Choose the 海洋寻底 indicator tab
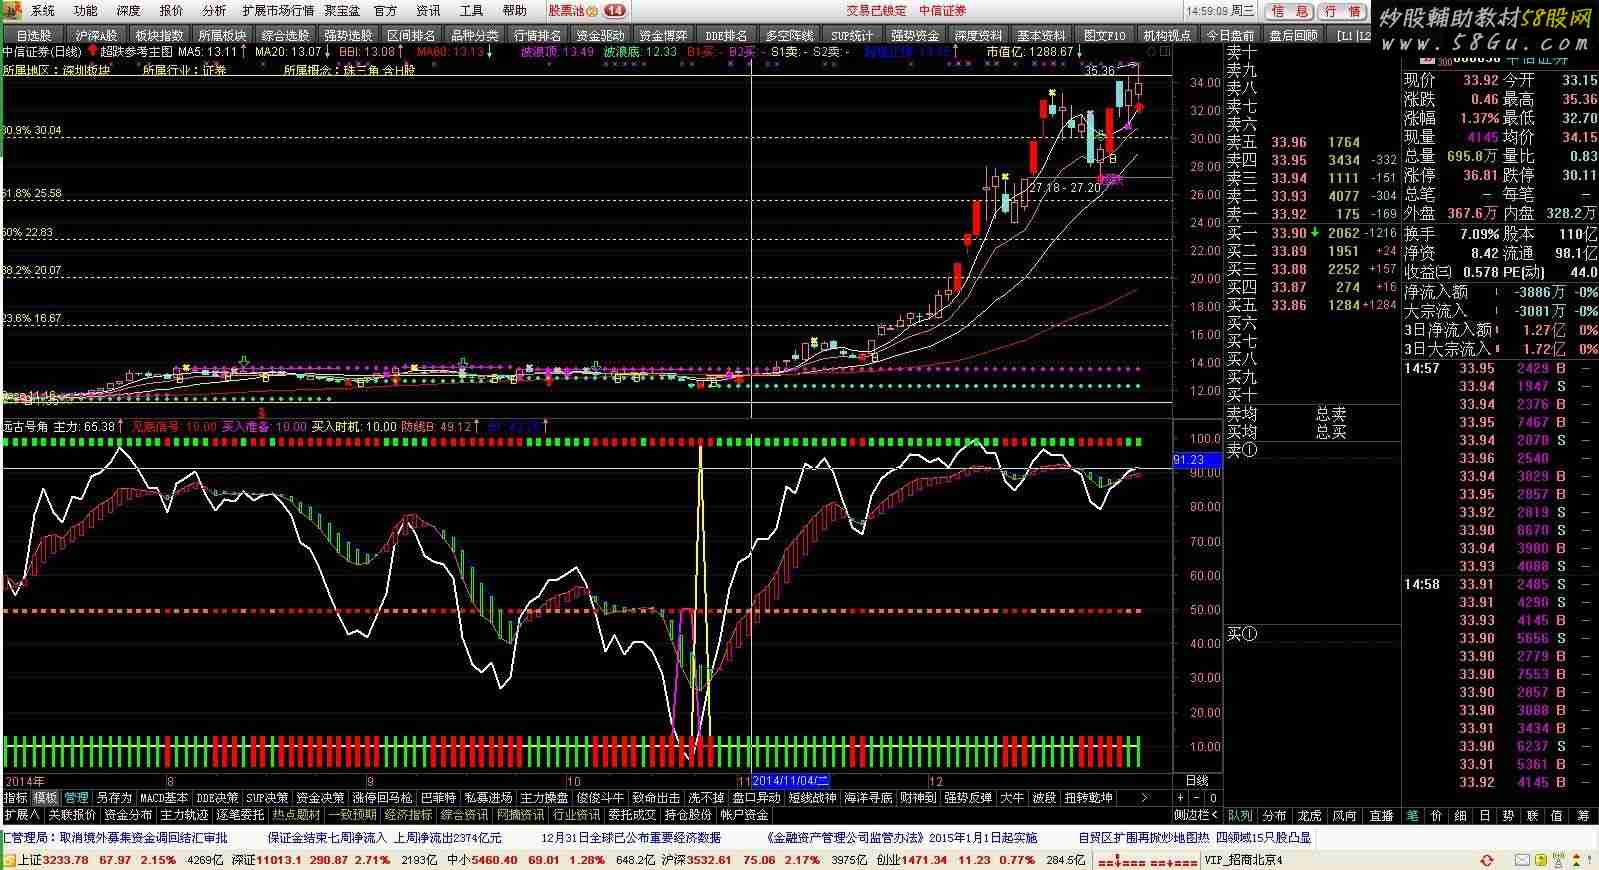1599x870 pixels. [868, 798]
